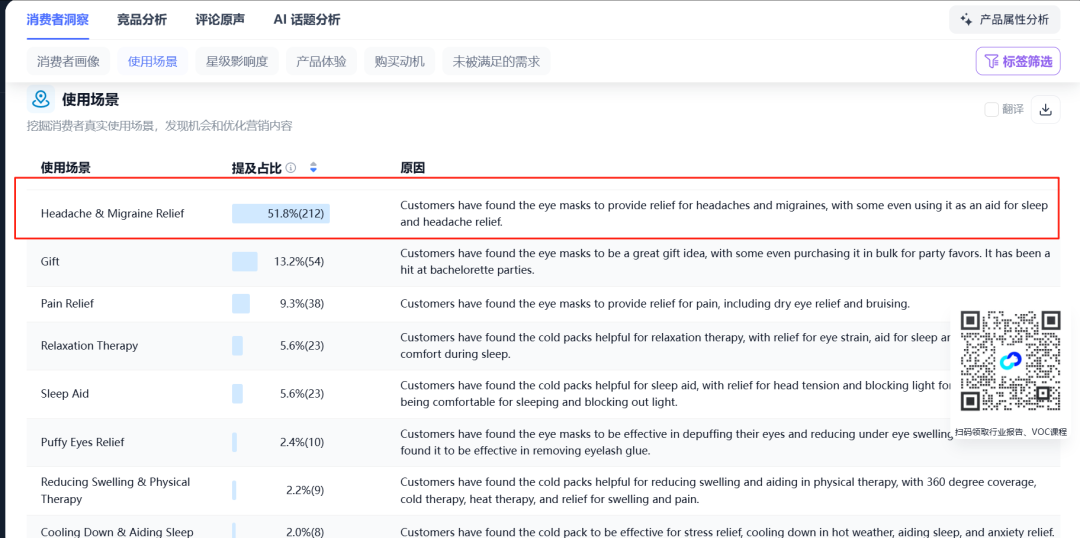Viewport: 1080px width, 538px height.
Task: Click the 标签筛选 filter button
Action: point(1018,61)
